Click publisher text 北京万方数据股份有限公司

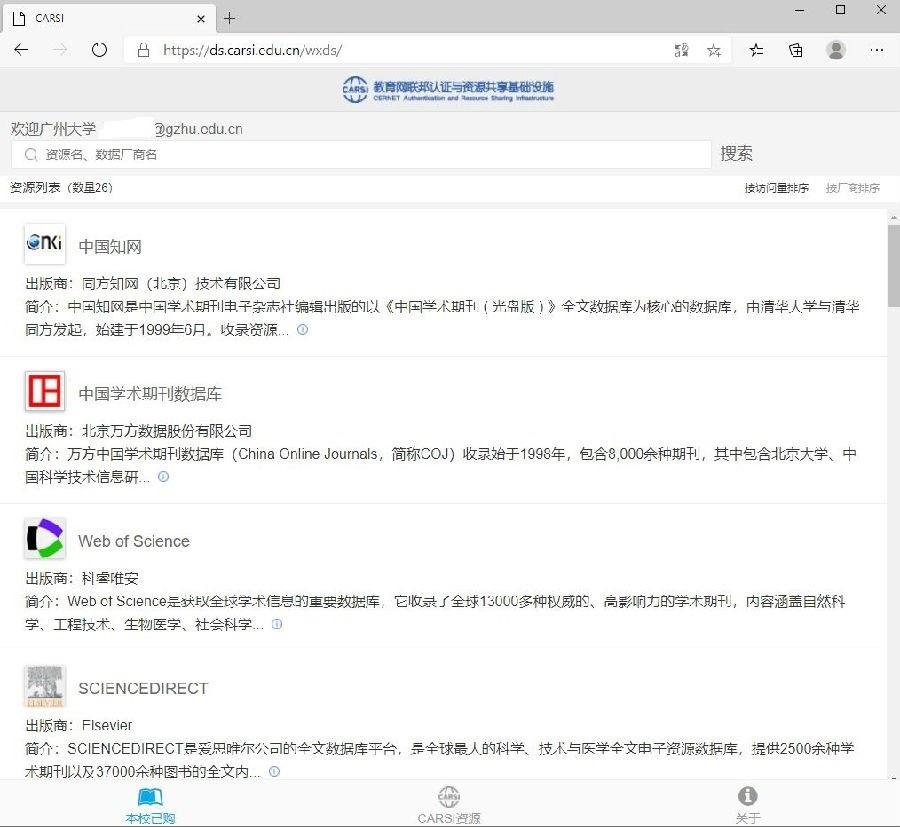pos(167,431)
